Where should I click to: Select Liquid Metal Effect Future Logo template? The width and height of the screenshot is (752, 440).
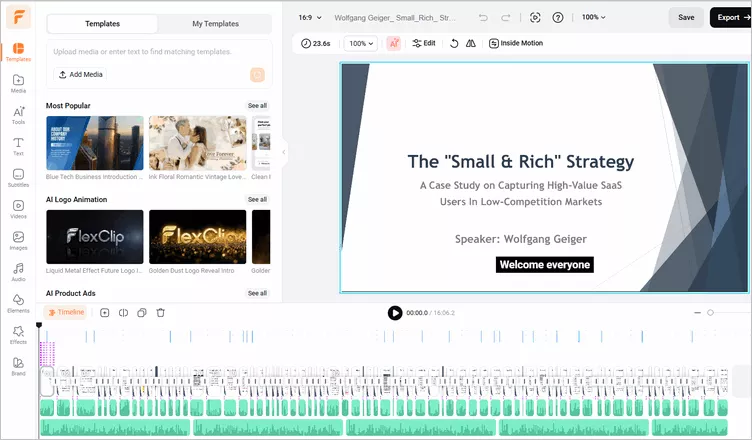pyautogui.click(x=95, y=237)
